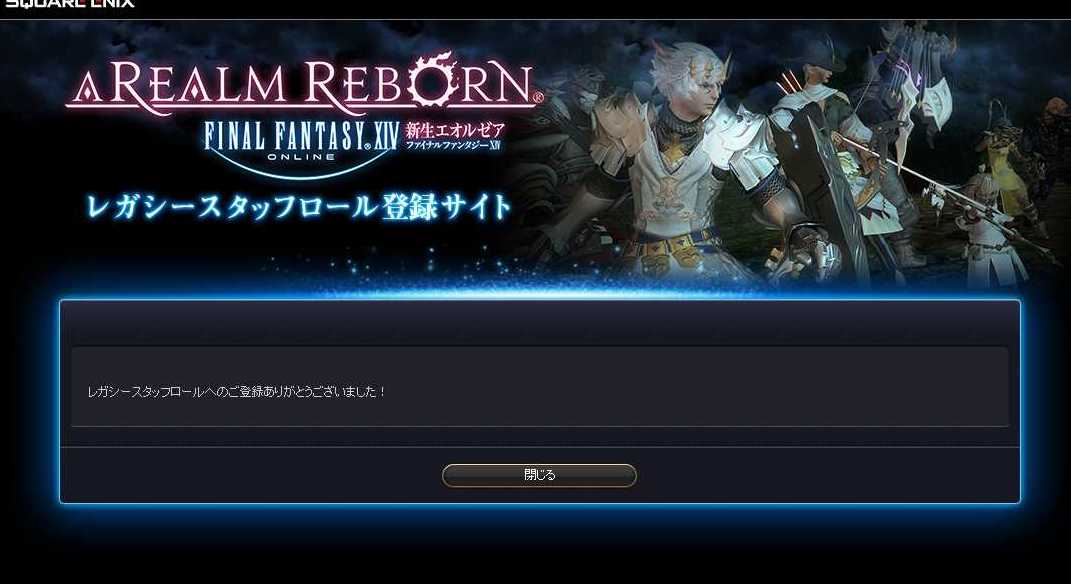Click the thank-you registration message text
The width and height of the screenshot is (1071, 584).
[x=236, y=391]
